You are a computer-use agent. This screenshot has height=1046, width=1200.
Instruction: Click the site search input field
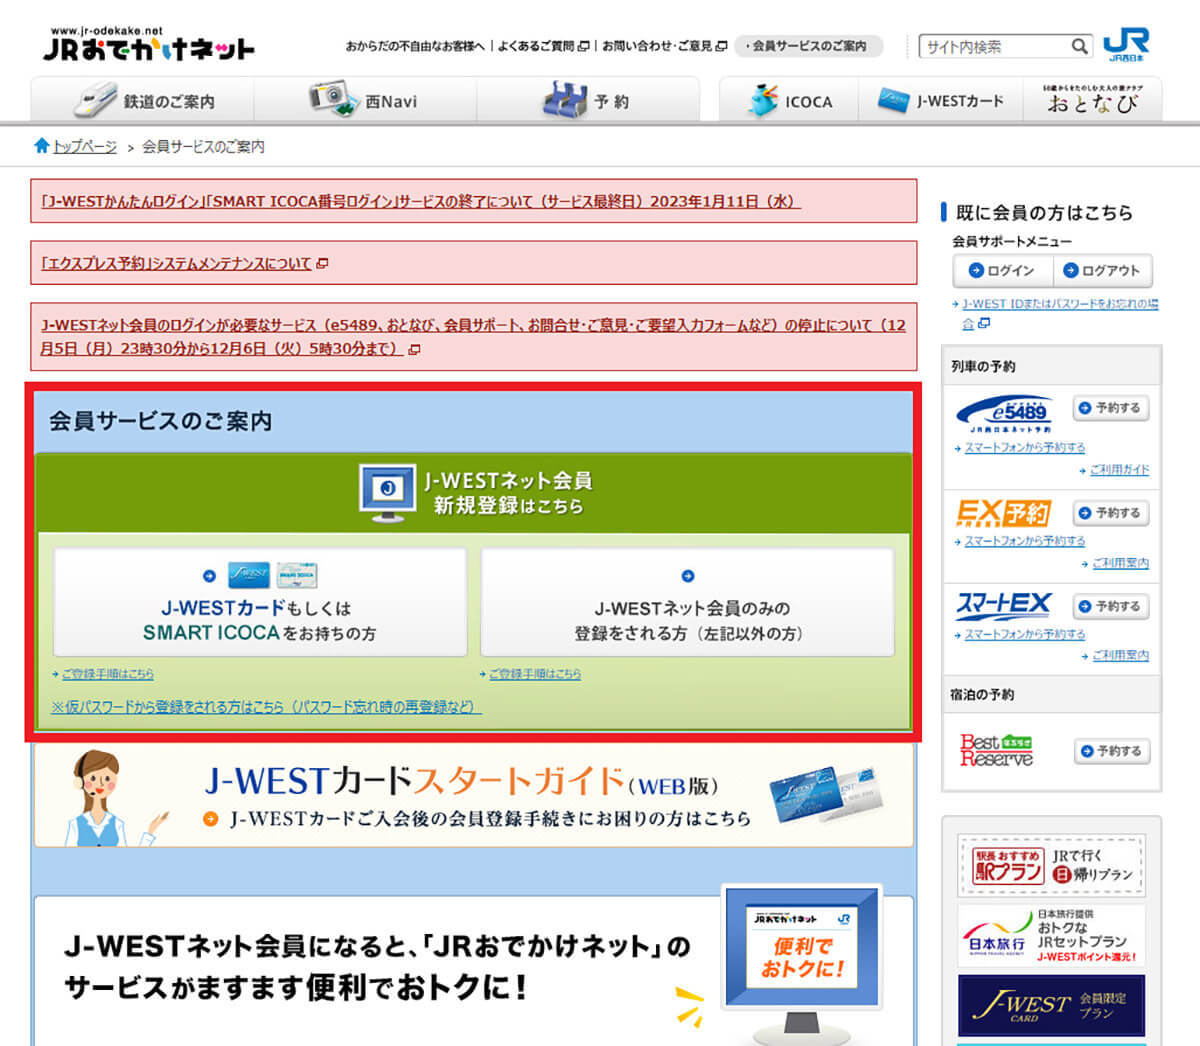994,46
